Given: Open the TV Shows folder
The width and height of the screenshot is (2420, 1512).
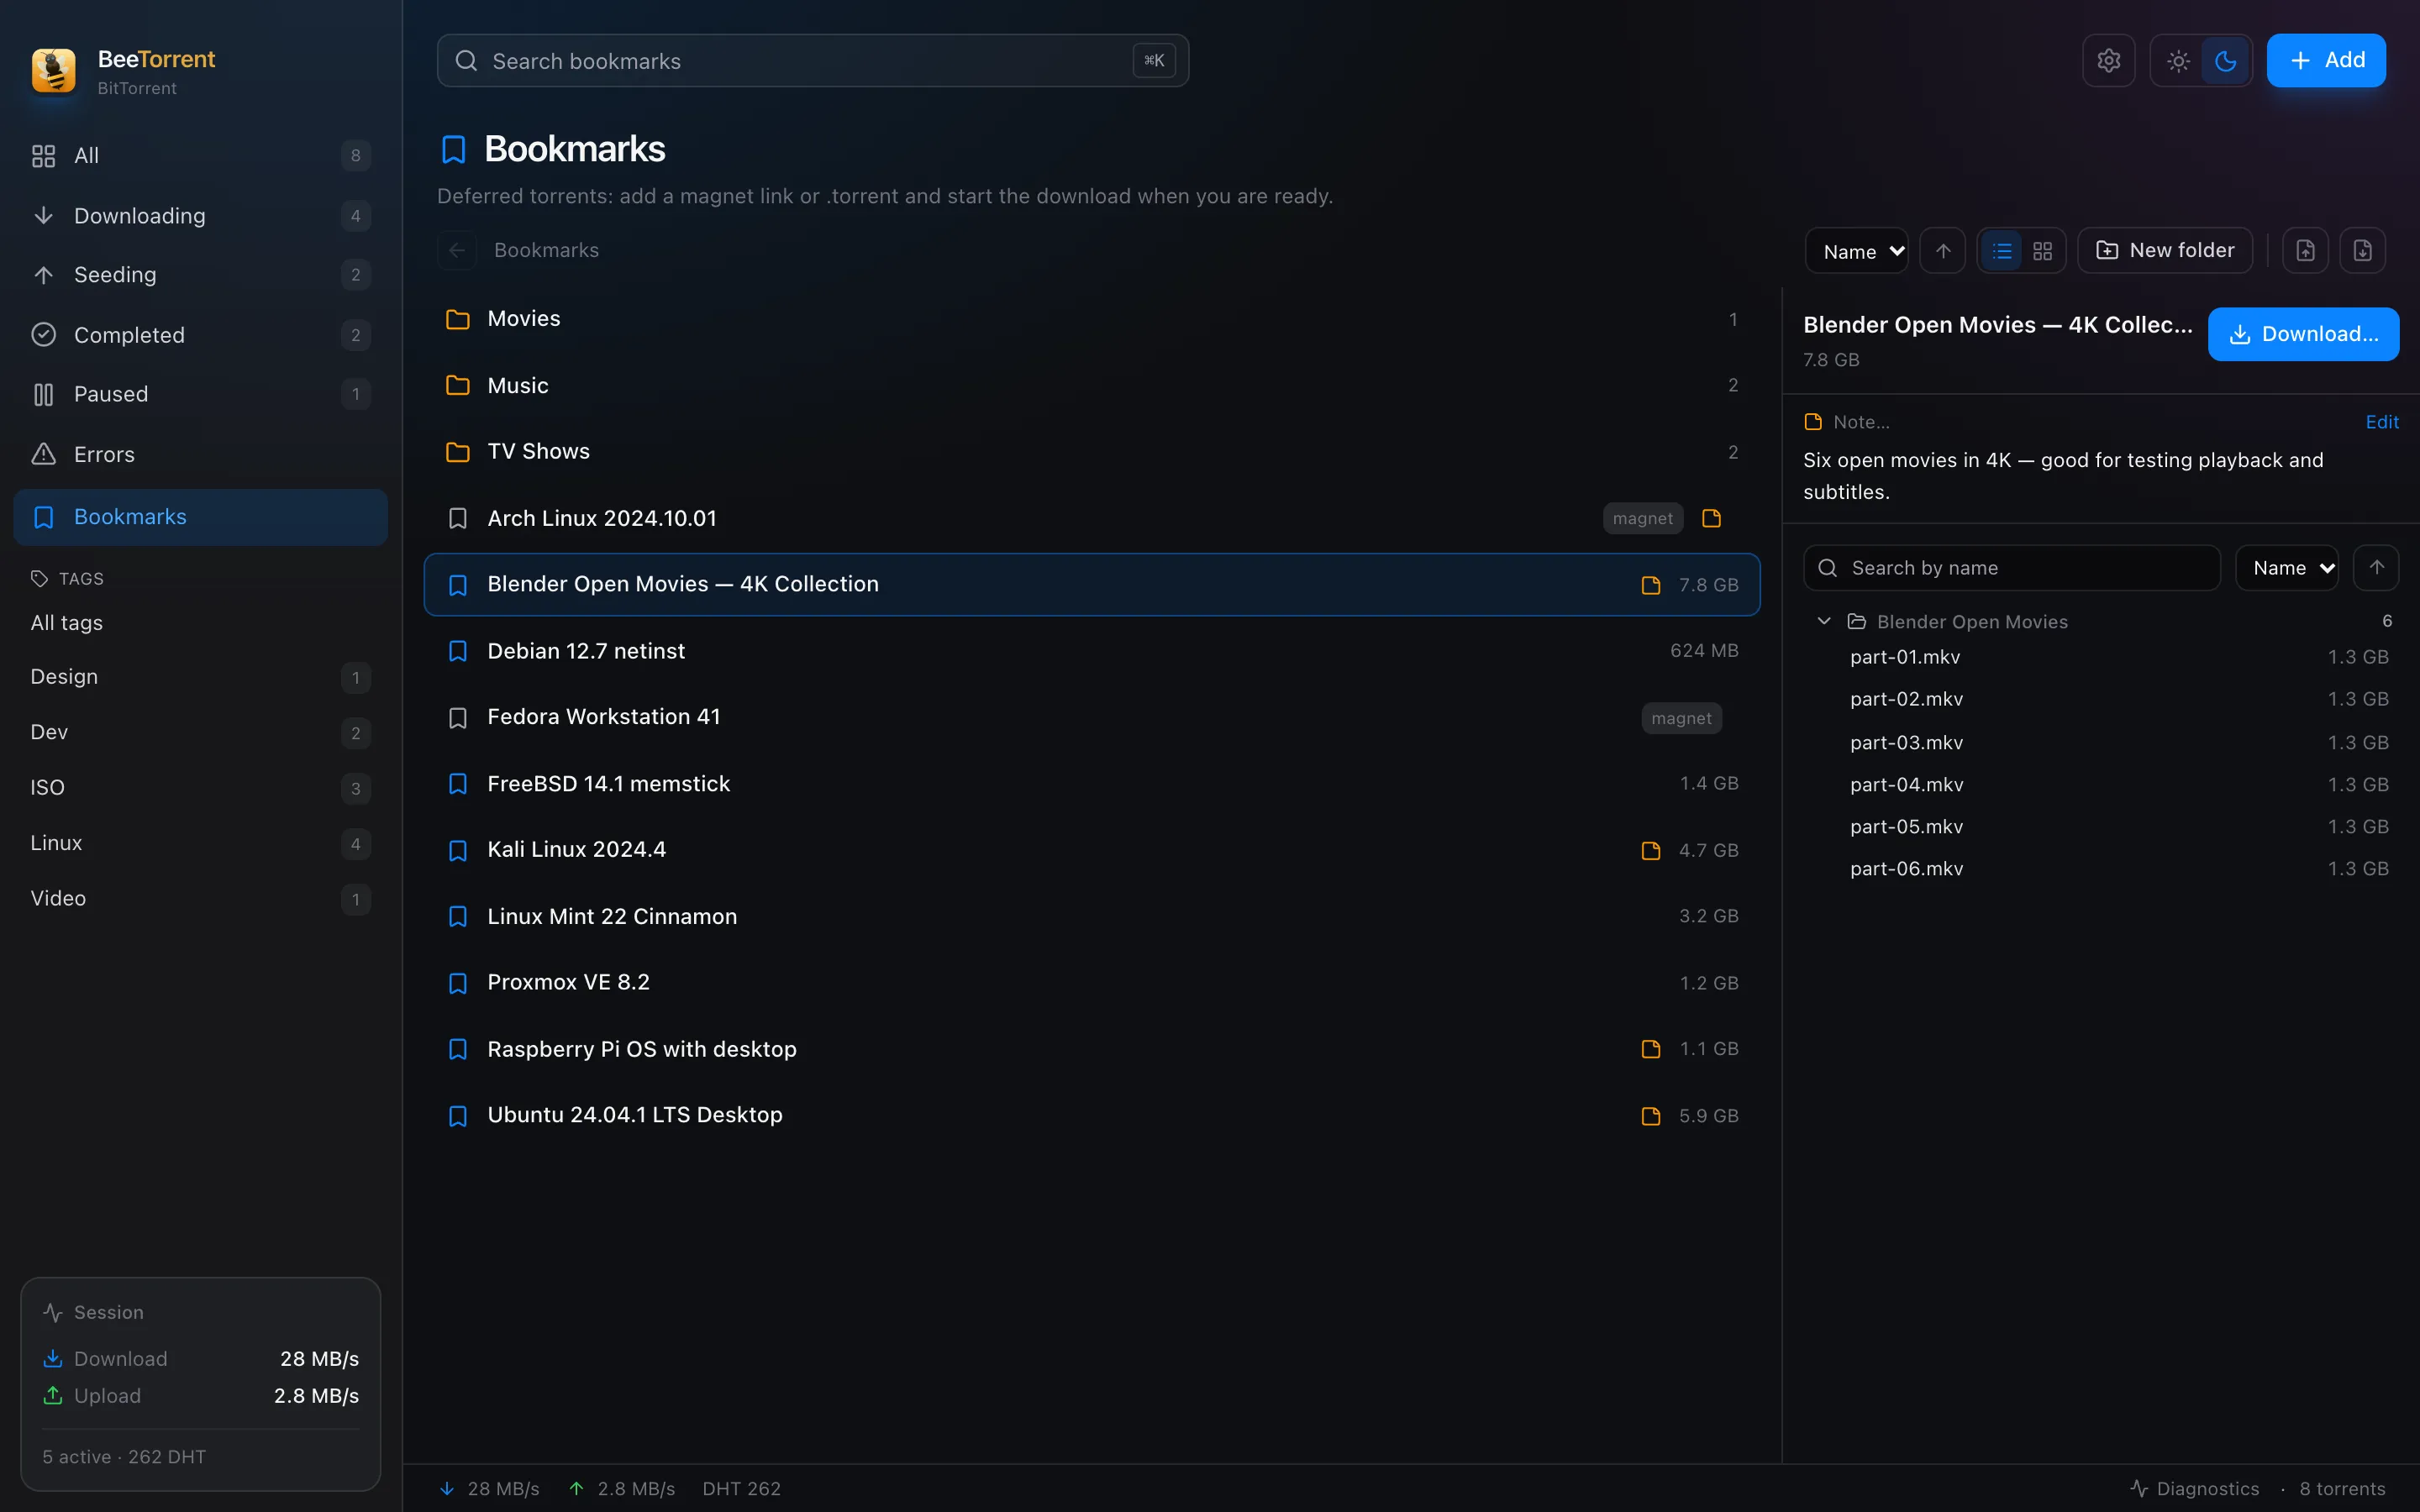Looking at the screenshot, I should coord(1091,452).
